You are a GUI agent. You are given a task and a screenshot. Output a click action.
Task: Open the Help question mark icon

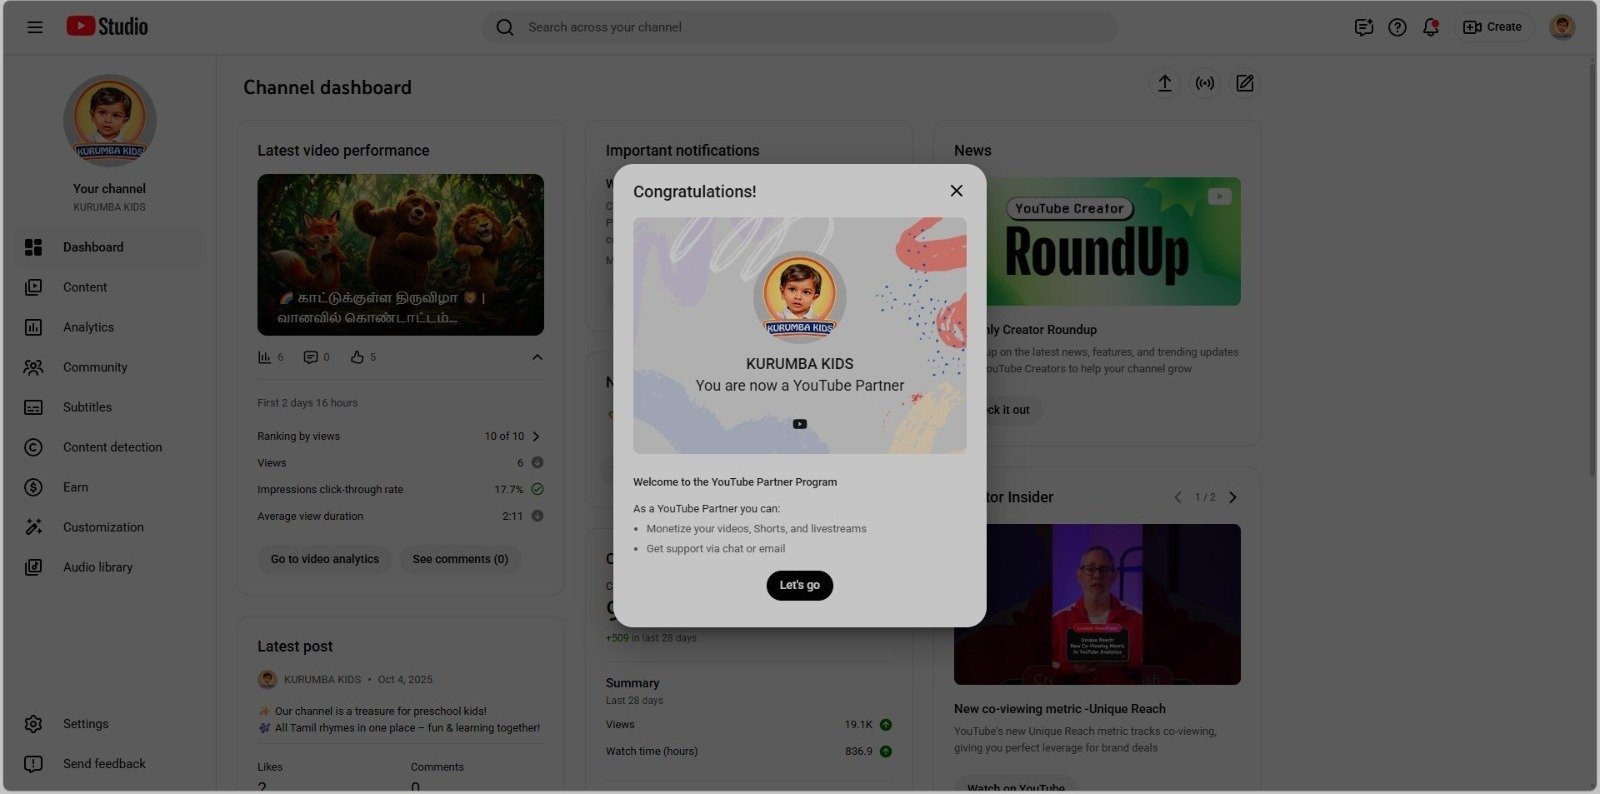click(x=1397, y=27)
